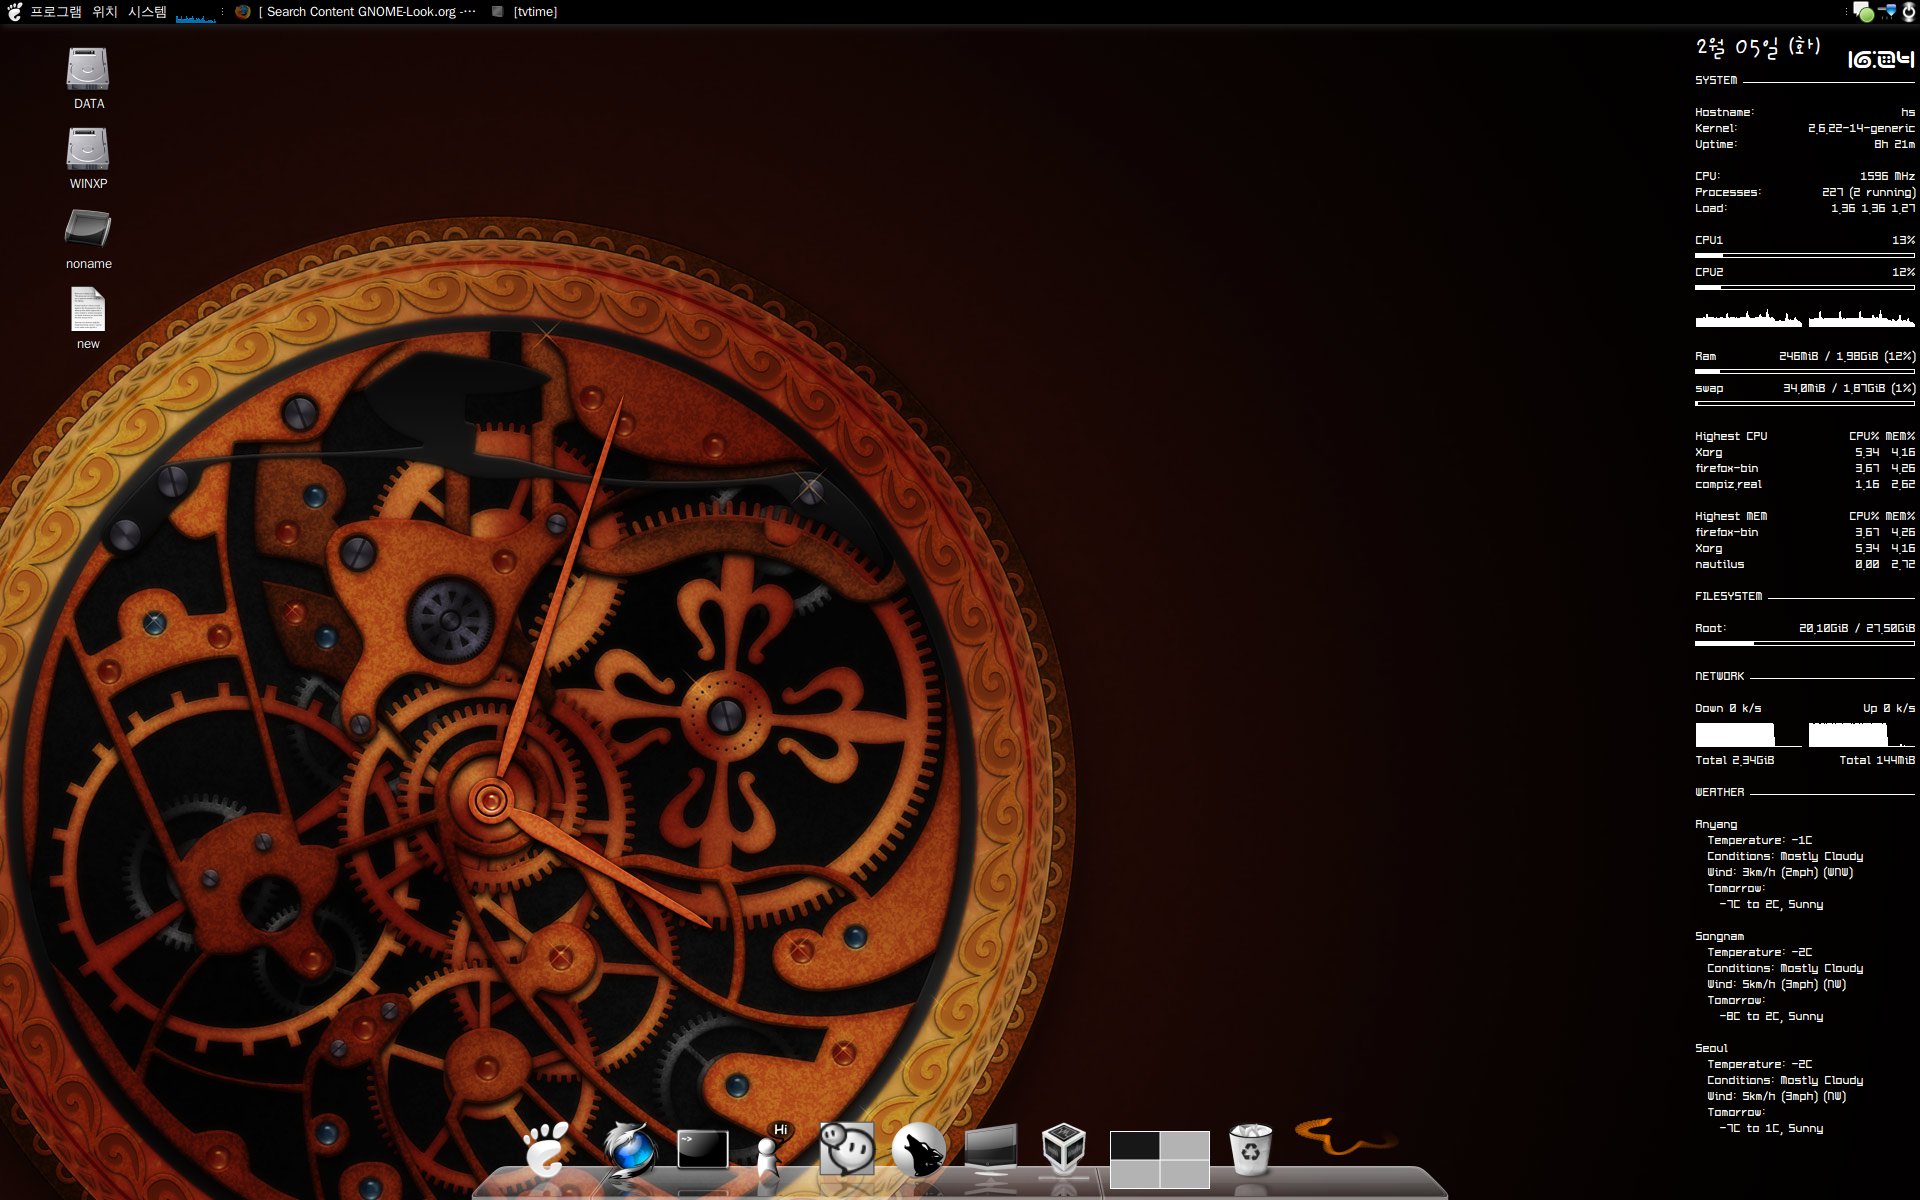Click nautilus in Highest MEM list
Viewport: 1920px width, 1200px height.
click(1719, 564)
